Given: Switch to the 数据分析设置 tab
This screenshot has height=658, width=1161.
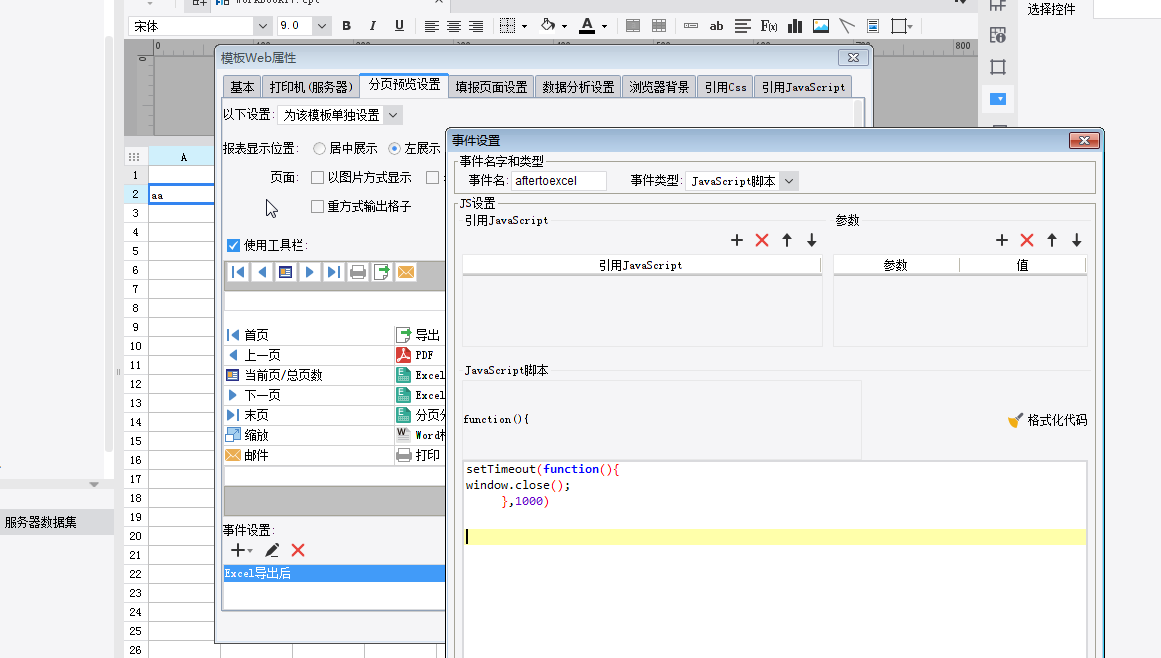Looking at the screenshot, I should click(578, 87).
